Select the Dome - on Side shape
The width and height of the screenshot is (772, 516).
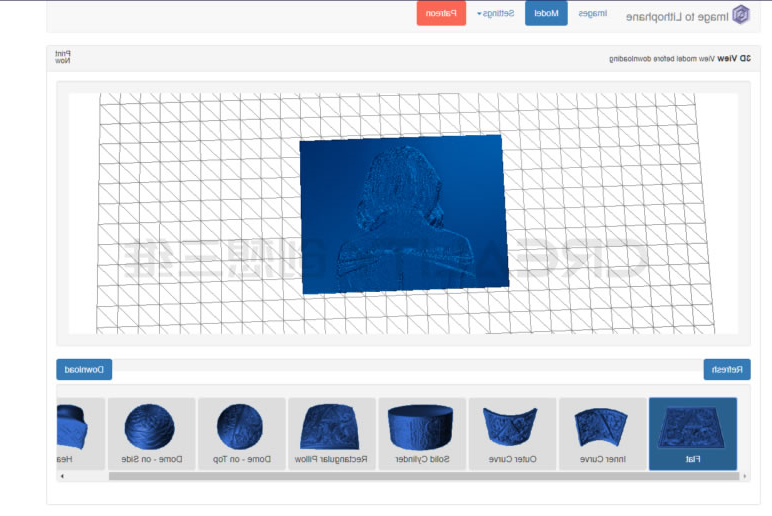pyautogui.click(x=151, y=433)
